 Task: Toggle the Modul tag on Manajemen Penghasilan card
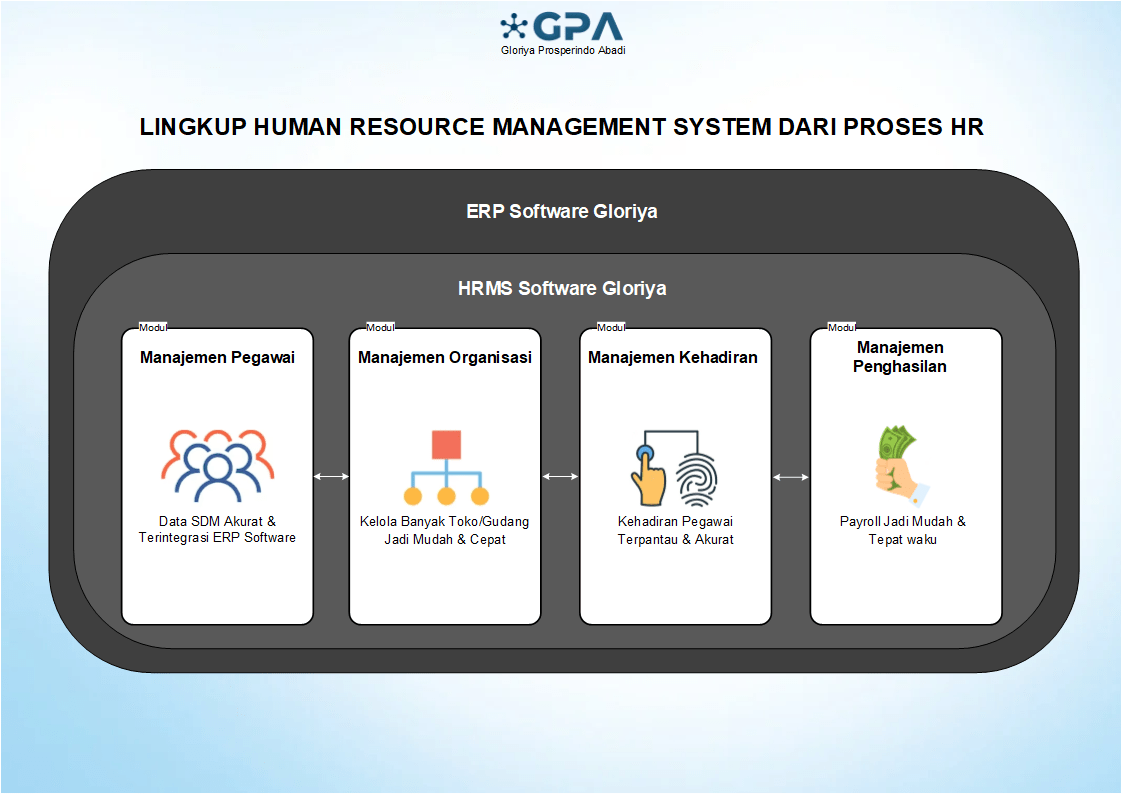click(x=840, y=326)
